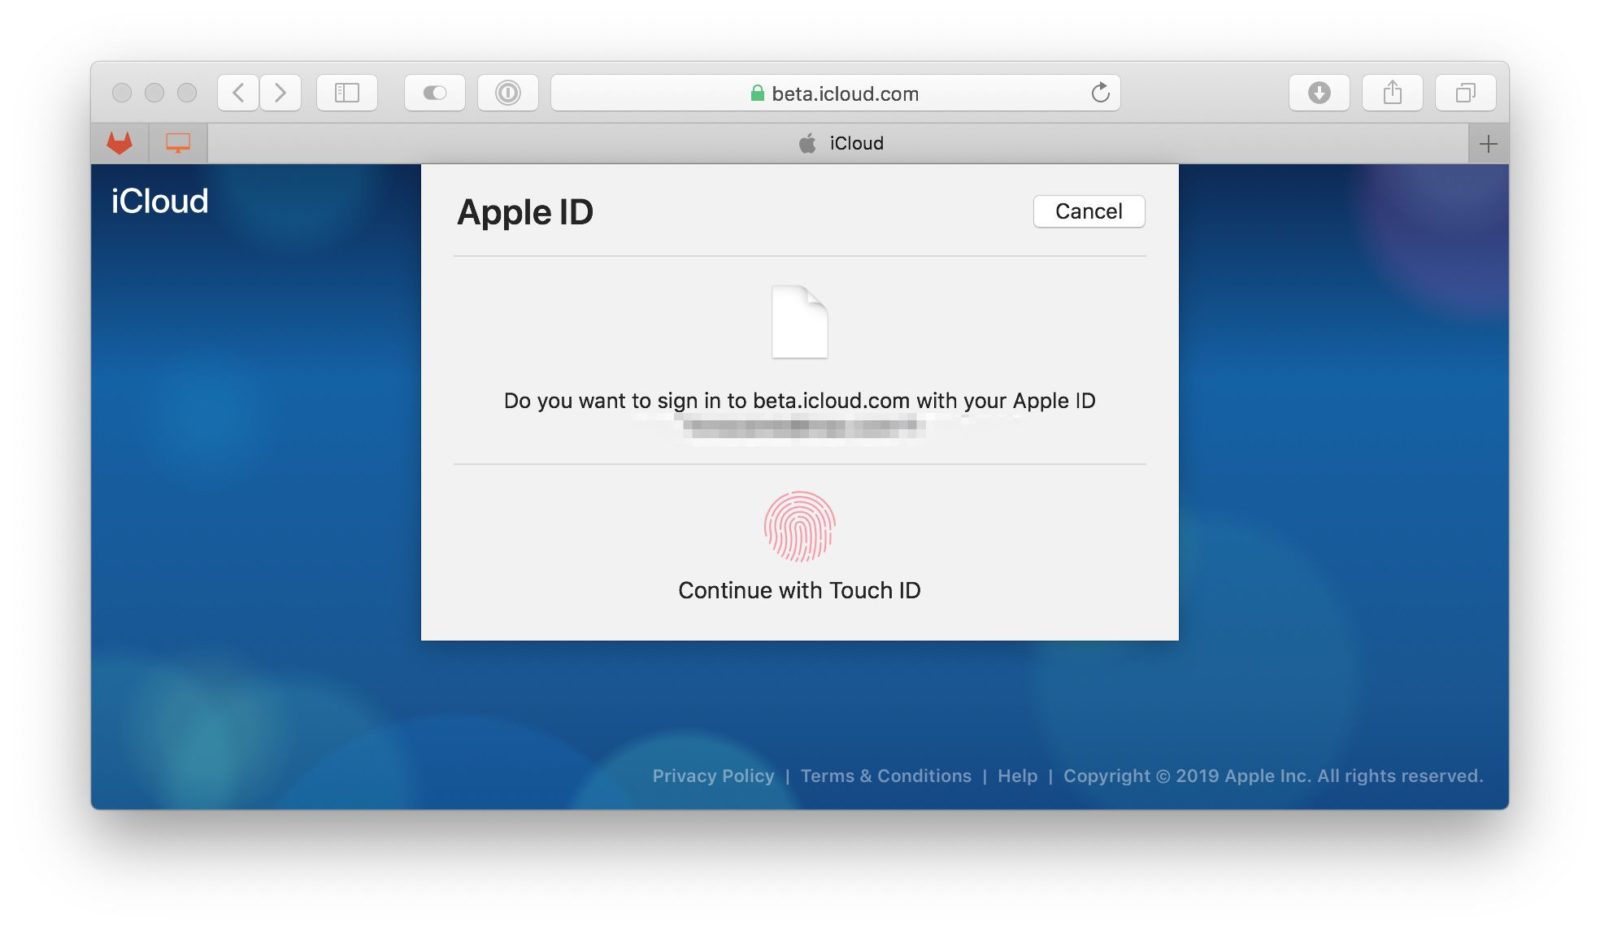Image resolution: width=1600 pixels, height=930 pixels.
Task: Click the blank document placeholder icon in dialog
Action: click(x=800, y=322)
